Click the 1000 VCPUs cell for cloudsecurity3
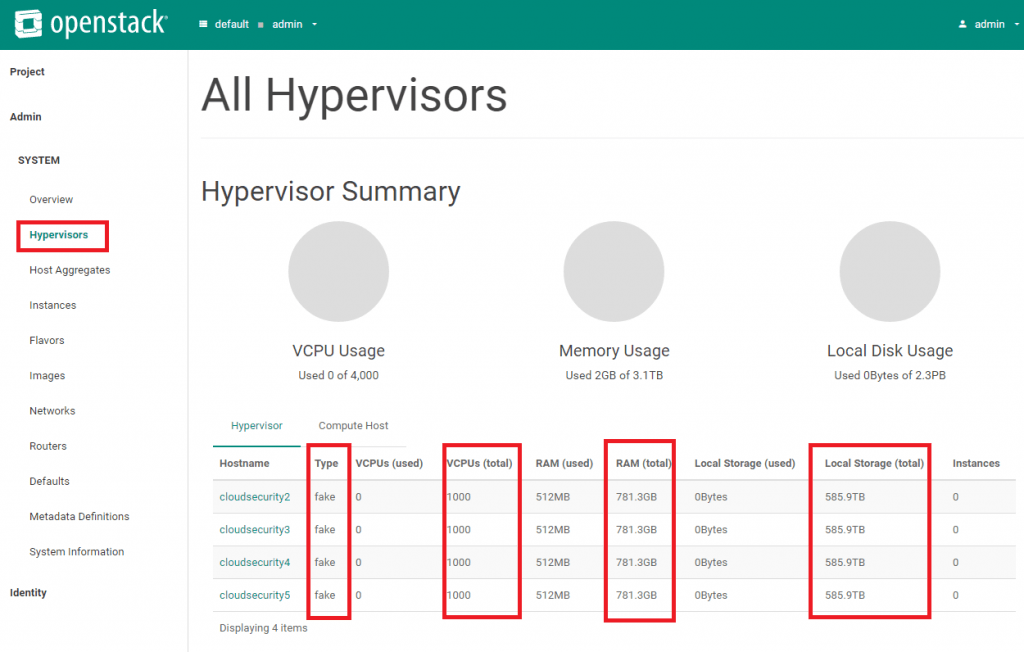Viewport: 1024px width, 652px height. coord(458,530)
